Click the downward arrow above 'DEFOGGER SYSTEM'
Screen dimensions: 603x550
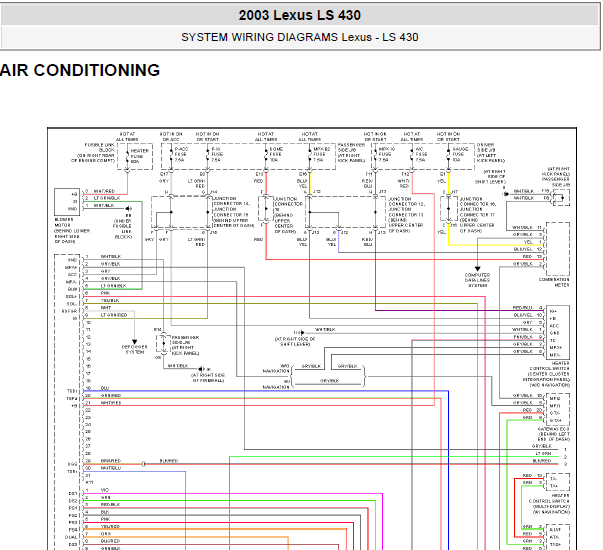pos(135,342)
